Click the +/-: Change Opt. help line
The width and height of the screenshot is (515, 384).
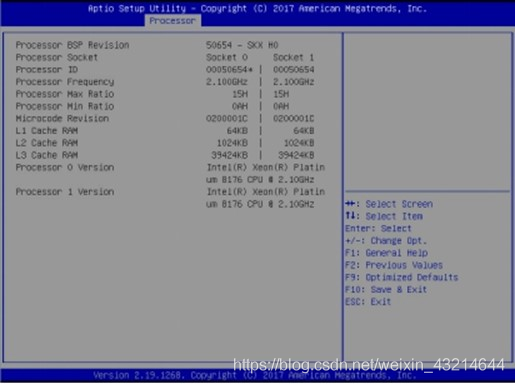coord(386,241)
